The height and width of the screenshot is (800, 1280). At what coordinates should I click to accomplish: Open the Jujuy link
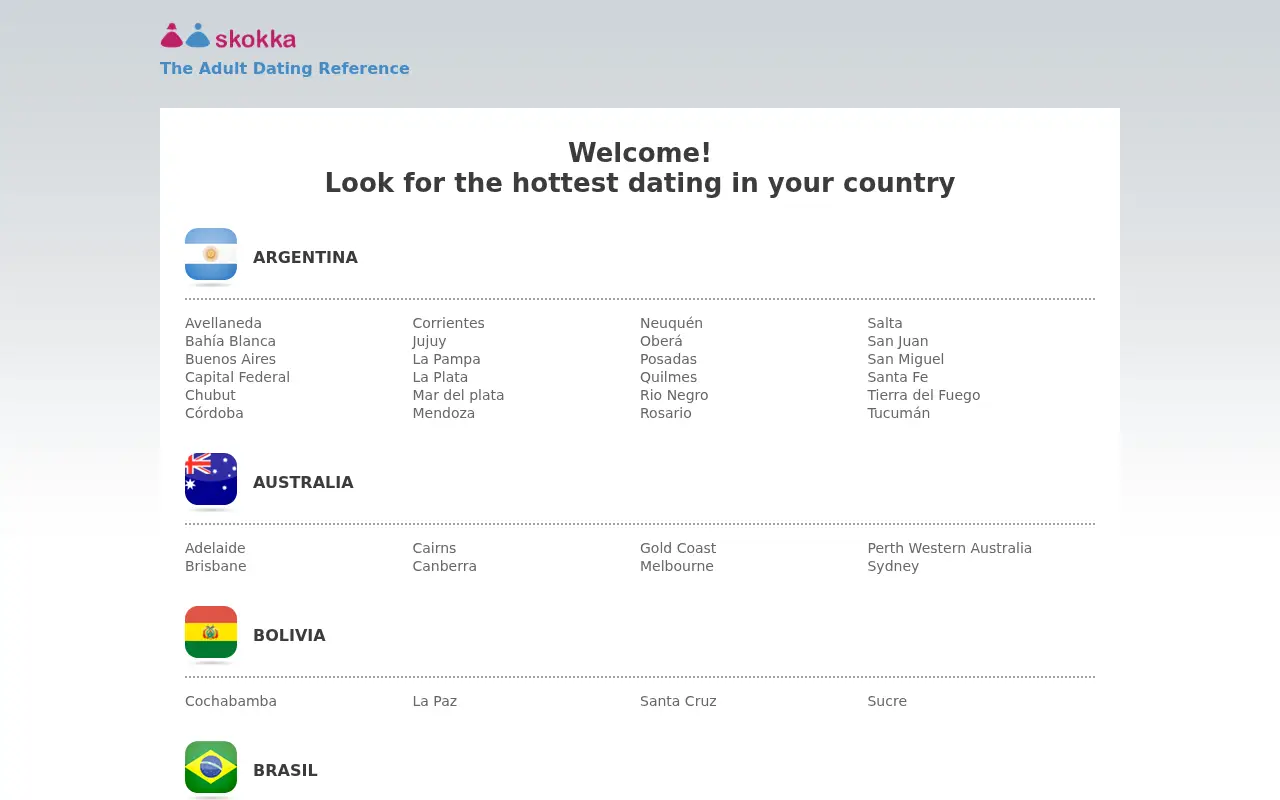[429, 341]
